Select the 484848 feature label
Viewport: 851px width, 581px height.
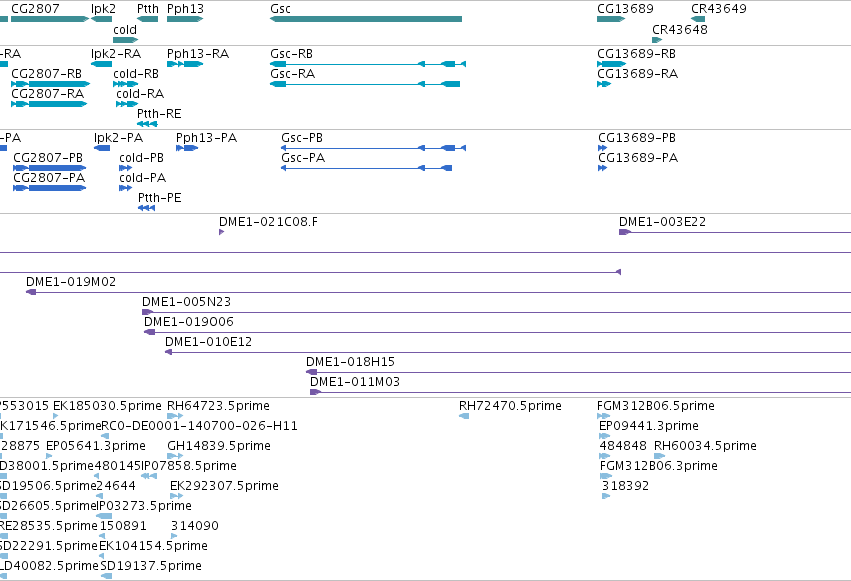coord(623,446)
